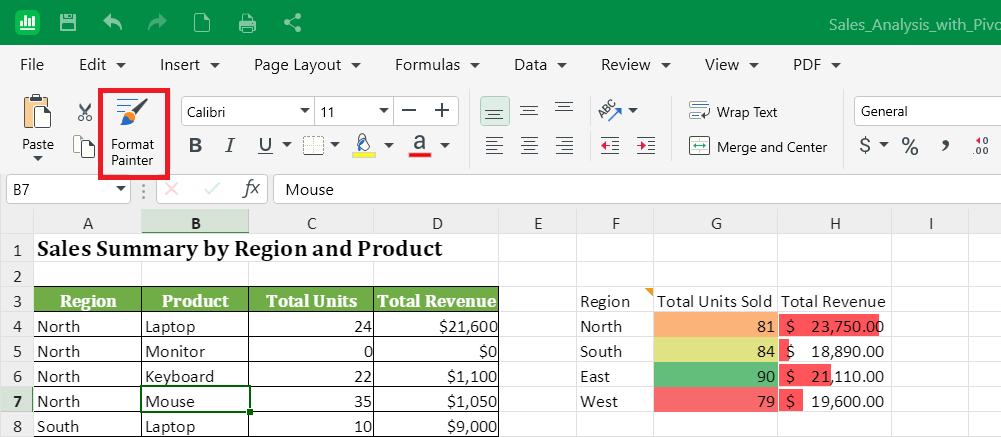Open the Page Layout menu
Image resolution: width=1001 pixels, height=437 pixels.
307,64
